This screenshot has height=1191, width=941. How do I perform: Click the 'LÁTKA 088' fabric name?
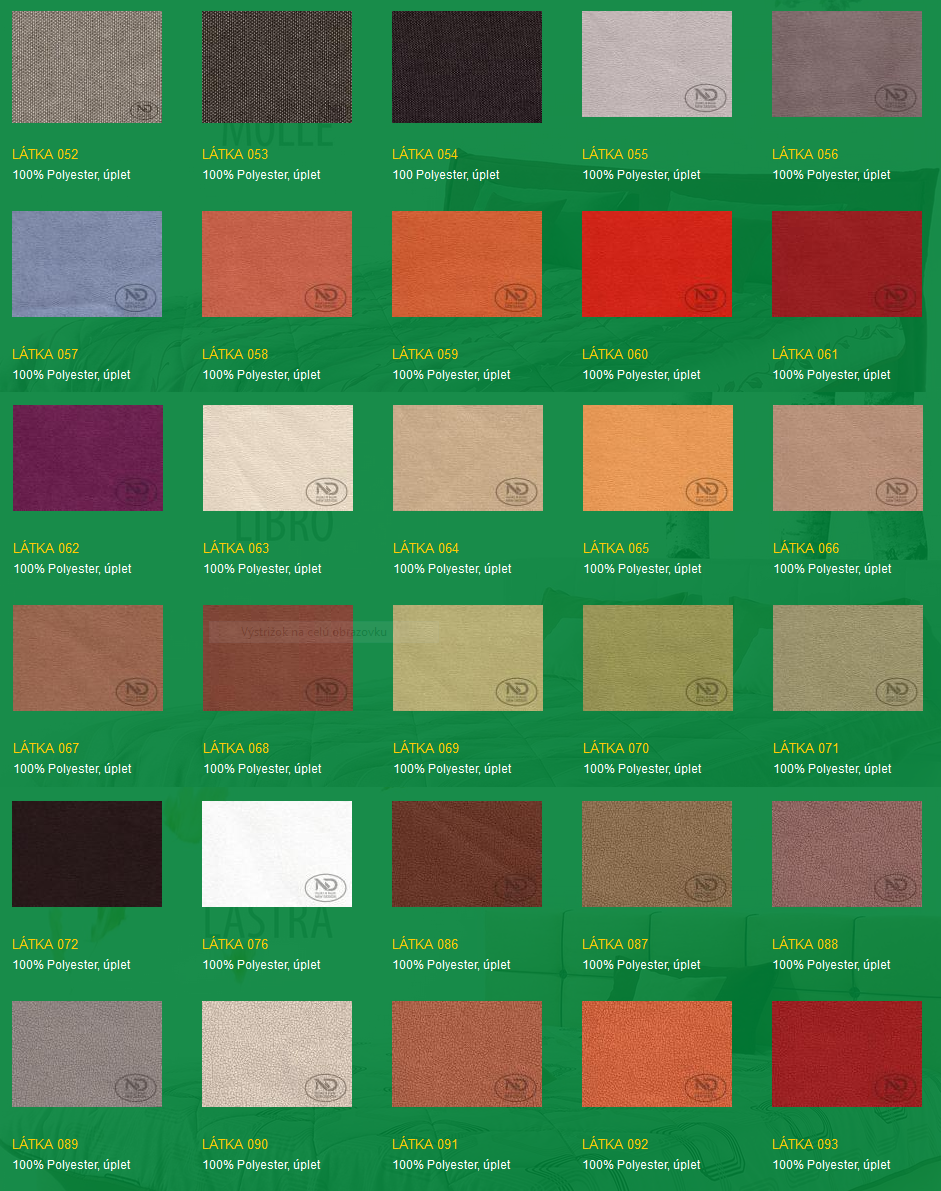pyautogui.click(x=805, y=944)
